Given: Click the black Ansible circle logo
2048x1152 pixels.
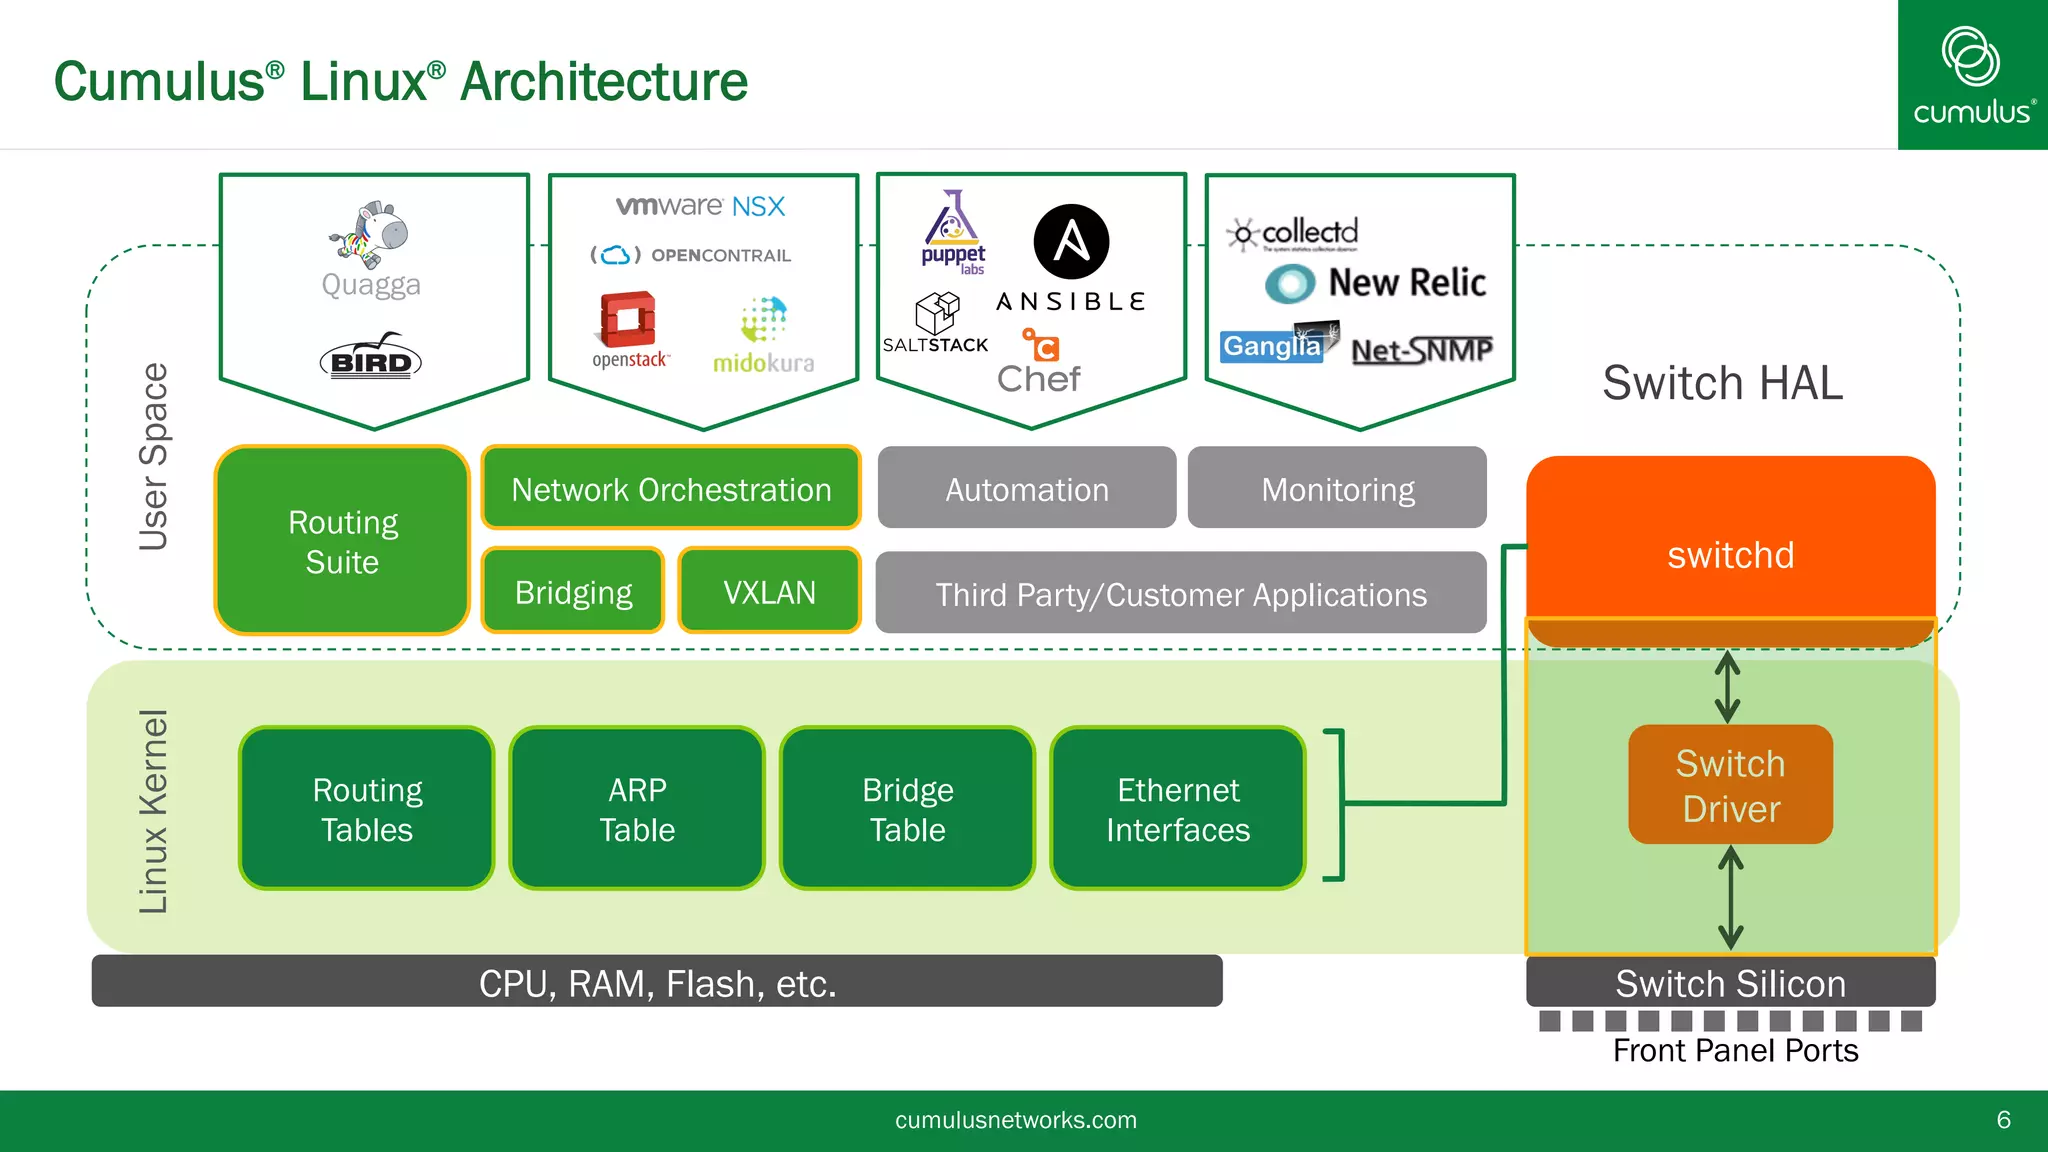Looking at the screenshot, I should coord(1071,242).
